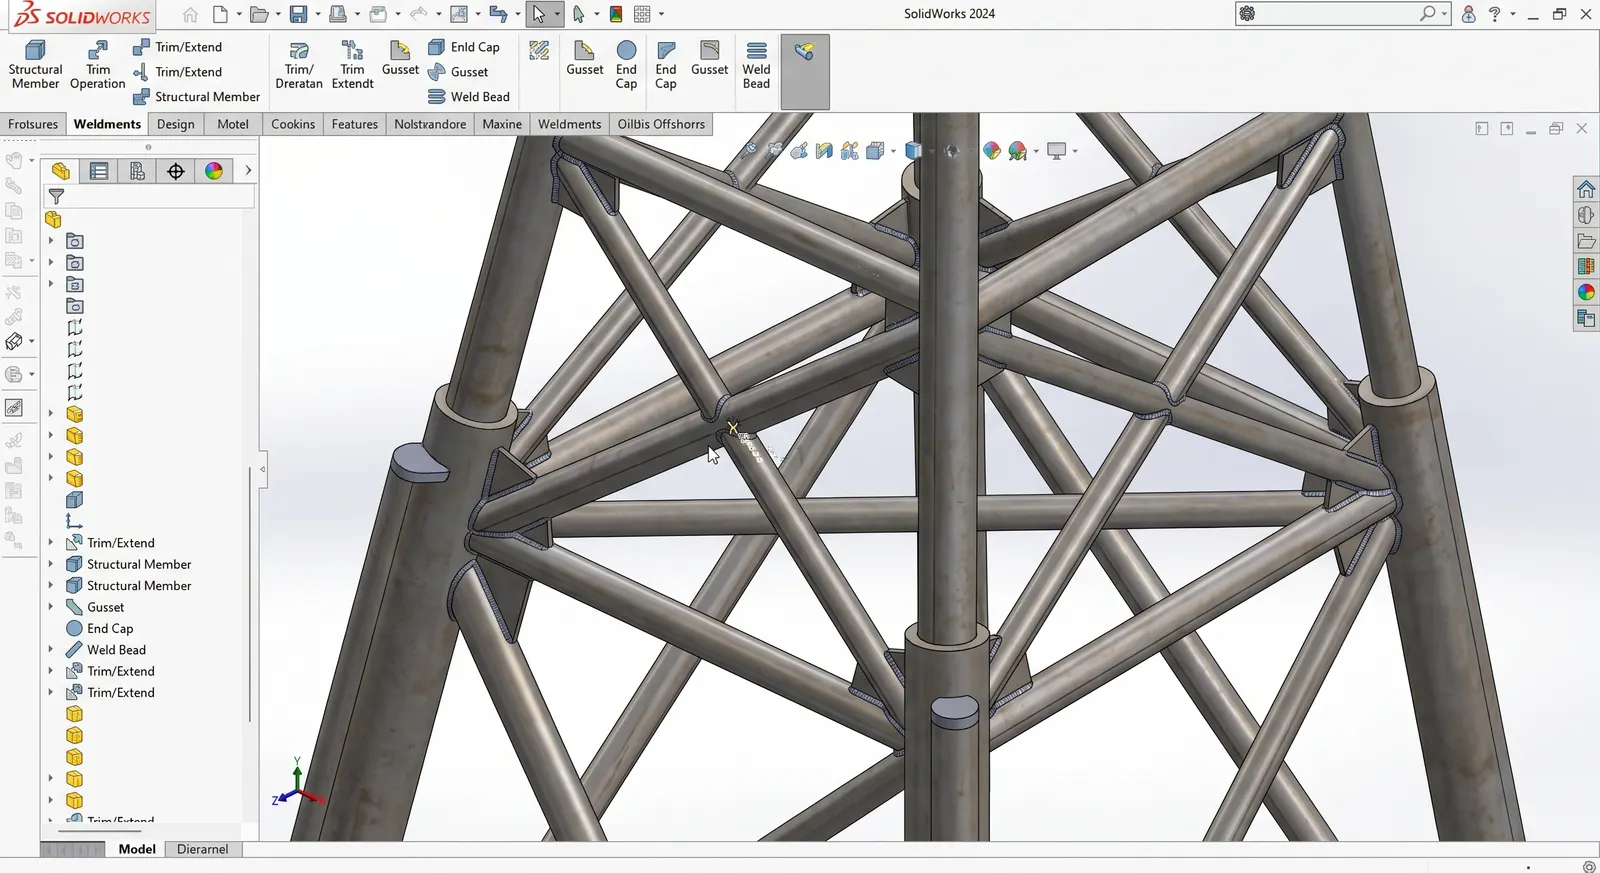Click the Save icon in title toolbar
1600x873 pixels.
(298, 14)
